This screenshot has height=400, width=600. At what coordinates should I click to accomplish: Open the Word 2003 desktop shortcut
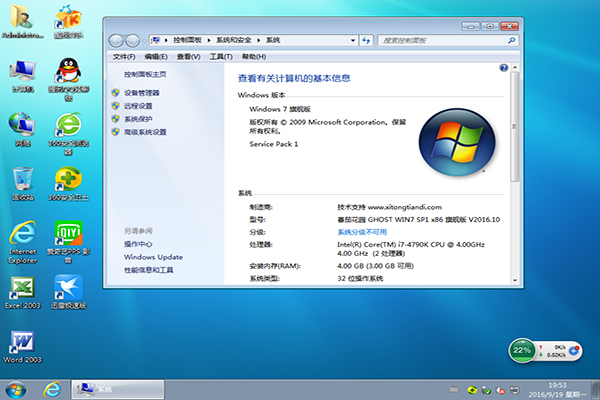click(23, 347)
